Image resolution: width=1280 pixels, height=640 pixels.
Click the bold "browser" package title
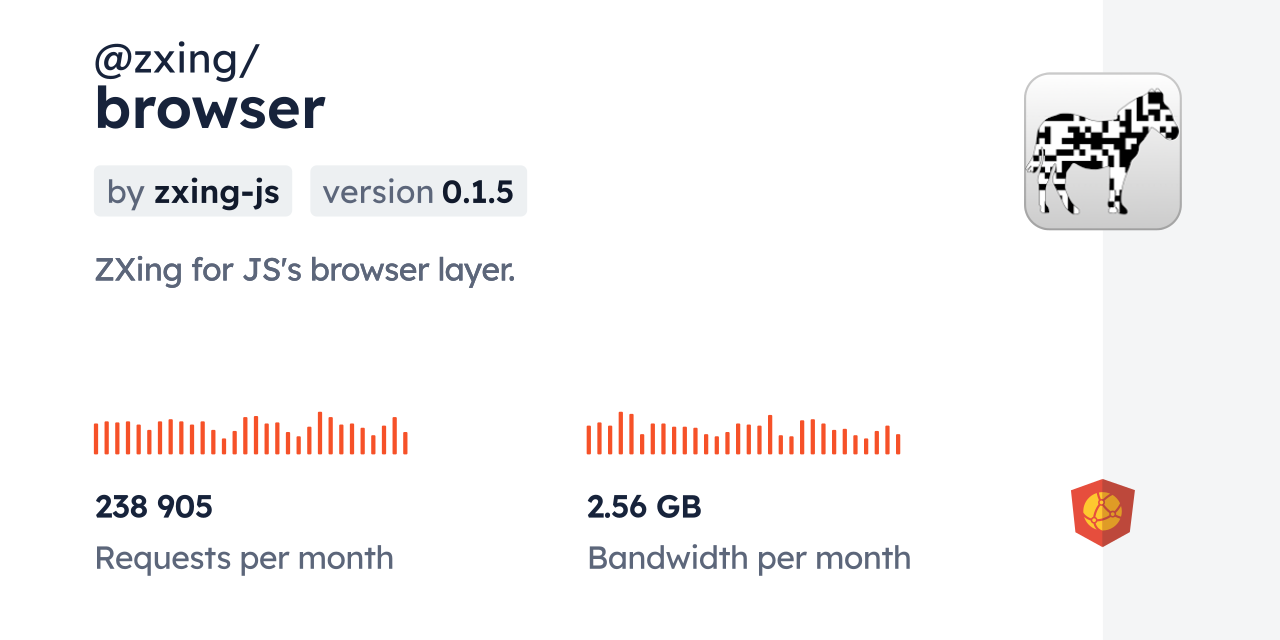[x=209, y=108]
